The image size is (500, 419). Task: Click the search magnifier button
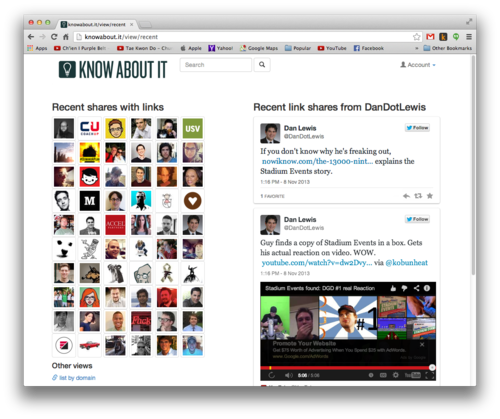tap(262, 65)
